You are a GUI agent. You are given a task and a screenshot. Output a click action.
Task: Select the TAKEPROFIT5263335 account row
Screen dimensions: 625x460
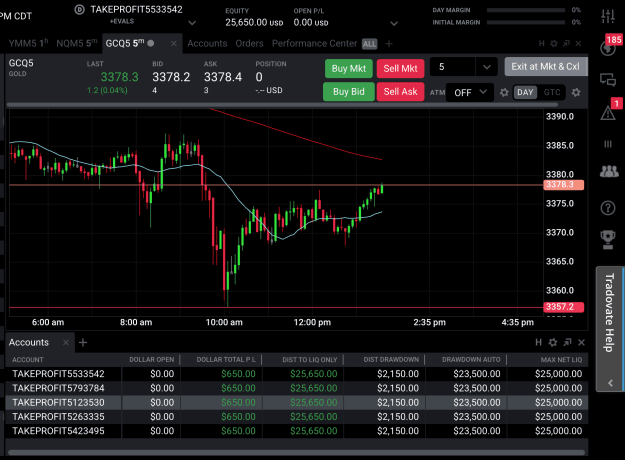[297, 417]
